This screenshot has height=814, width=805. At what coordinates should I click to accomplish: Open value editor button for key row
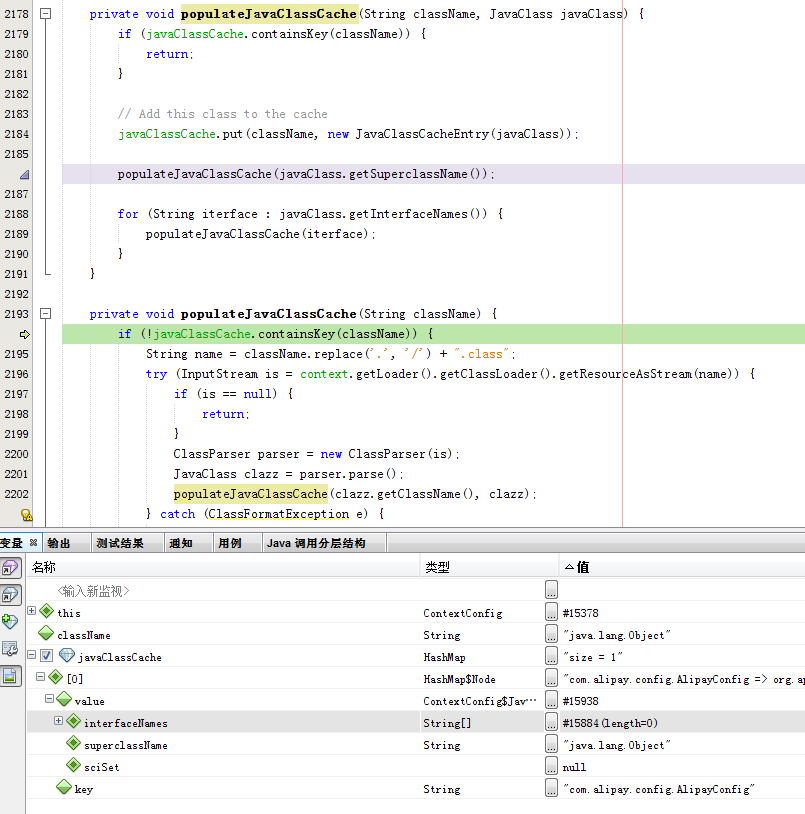(x=551, y=788)
